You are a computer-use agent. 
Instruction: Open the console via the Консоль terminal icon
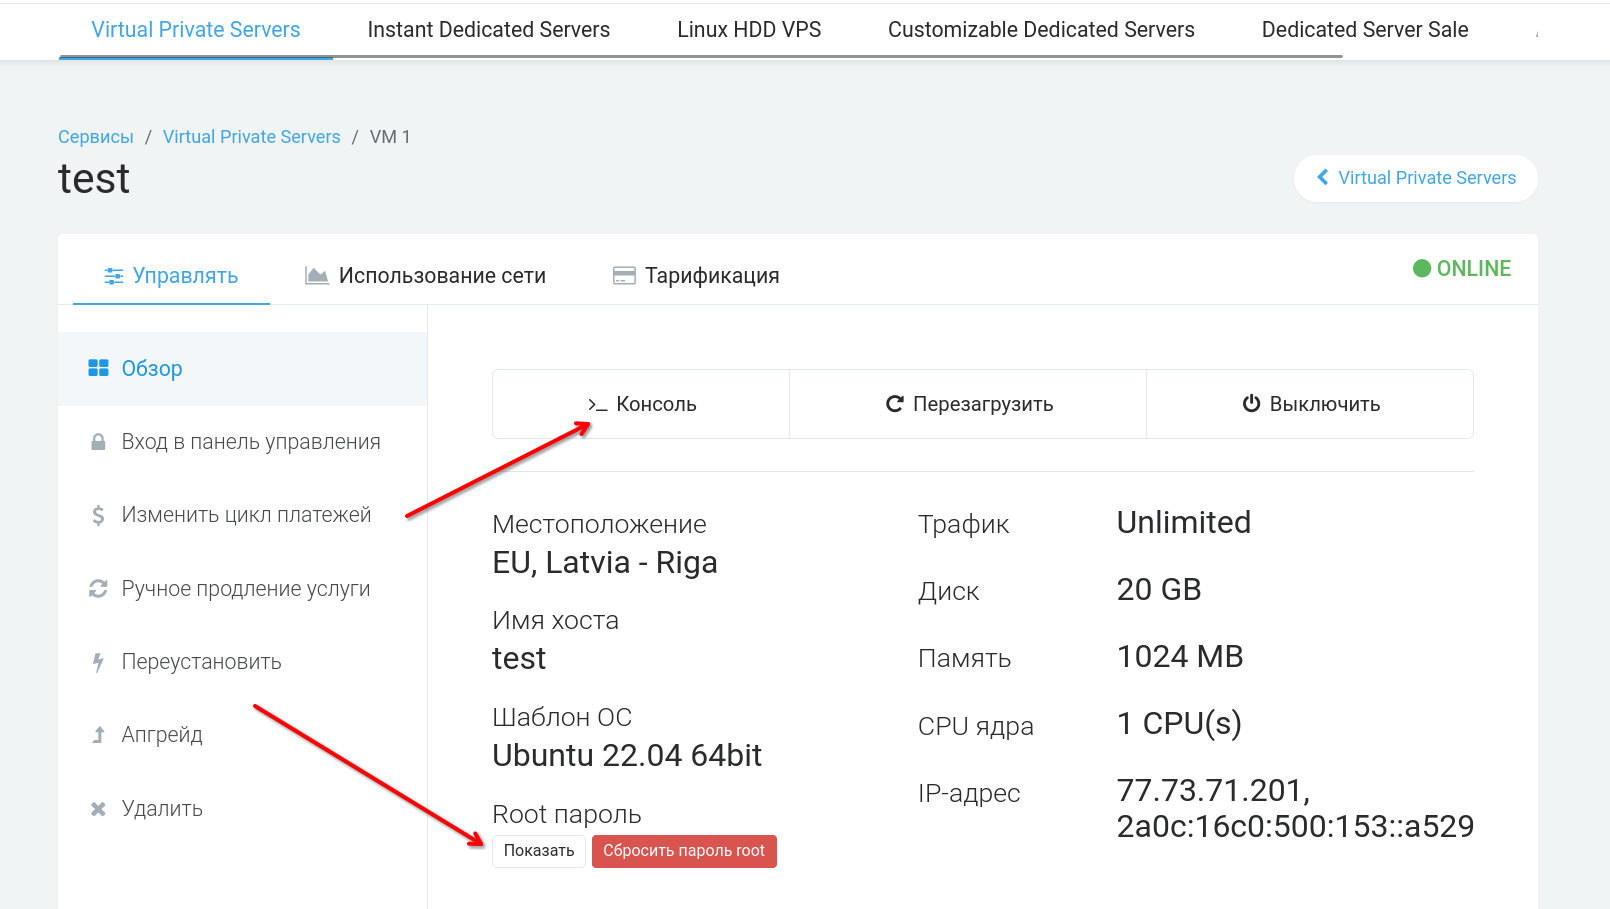596,403
